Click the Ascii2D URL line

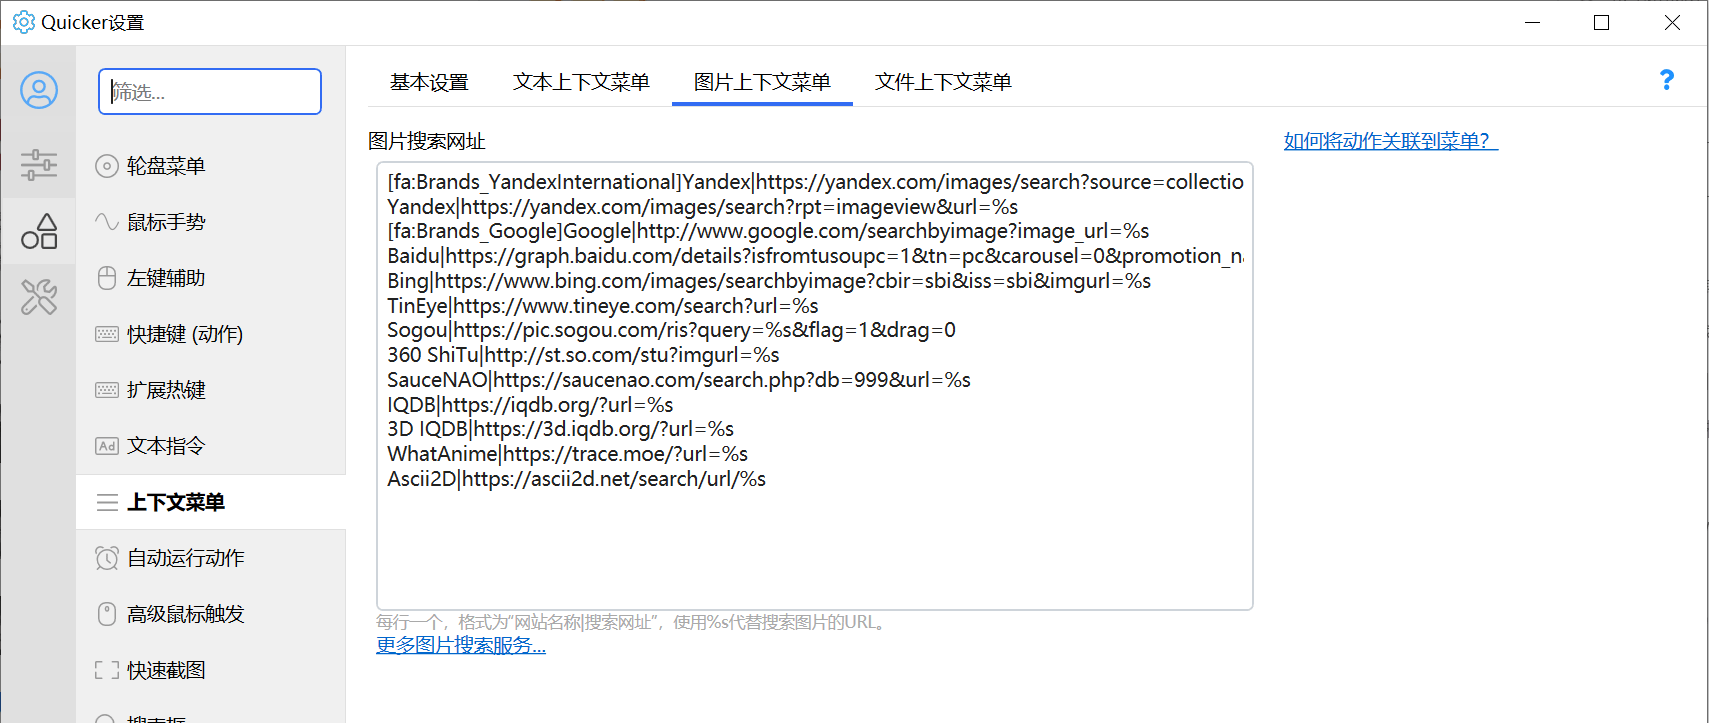tap(576, 479)
